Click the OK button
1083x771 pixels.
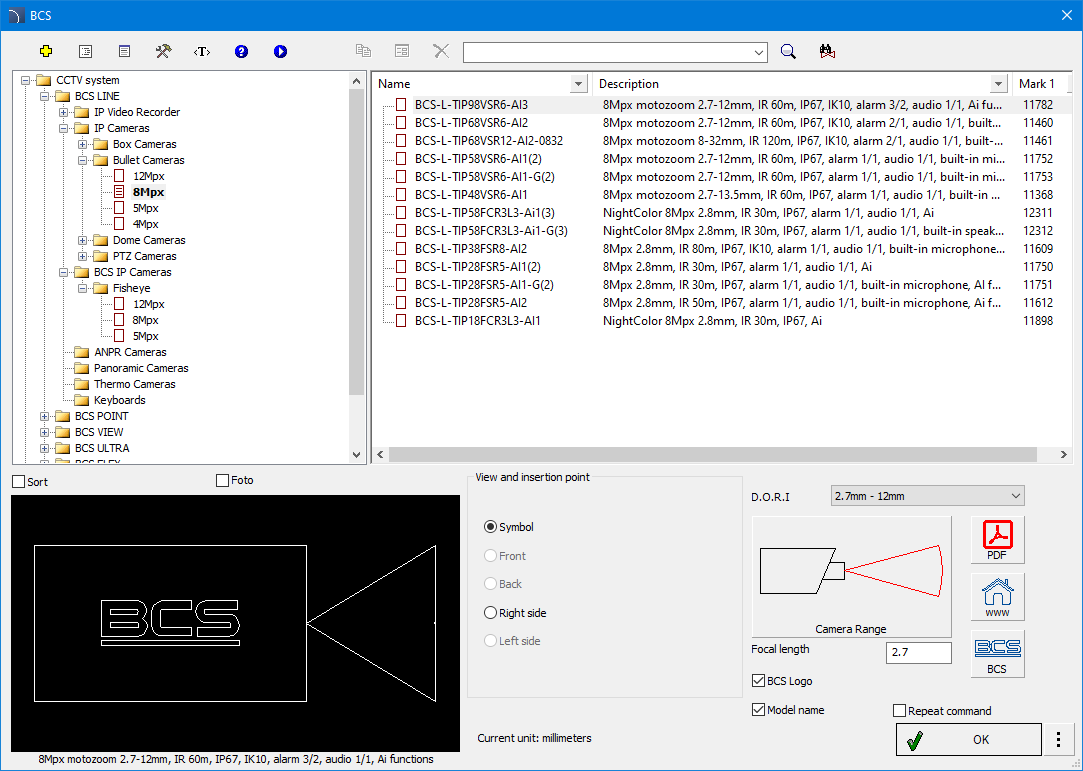(968, 739)
